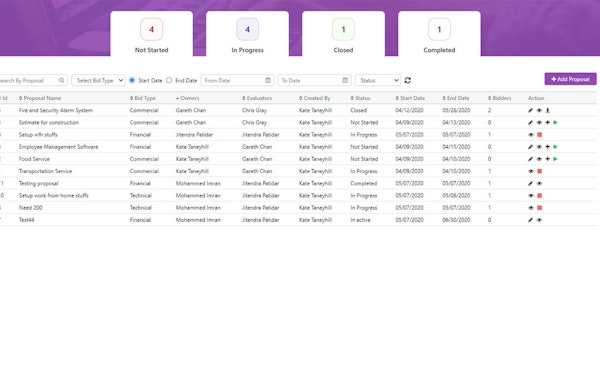600x387 pixels.
Task: View the Food Service proposal
Action: (539, 159)
